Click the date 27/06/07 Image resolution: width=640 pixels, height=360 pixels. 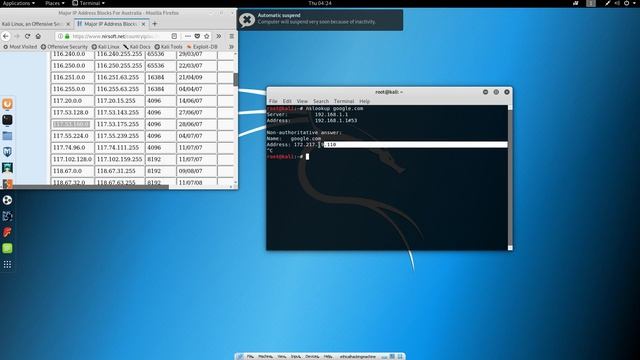[x=190, y=113]
